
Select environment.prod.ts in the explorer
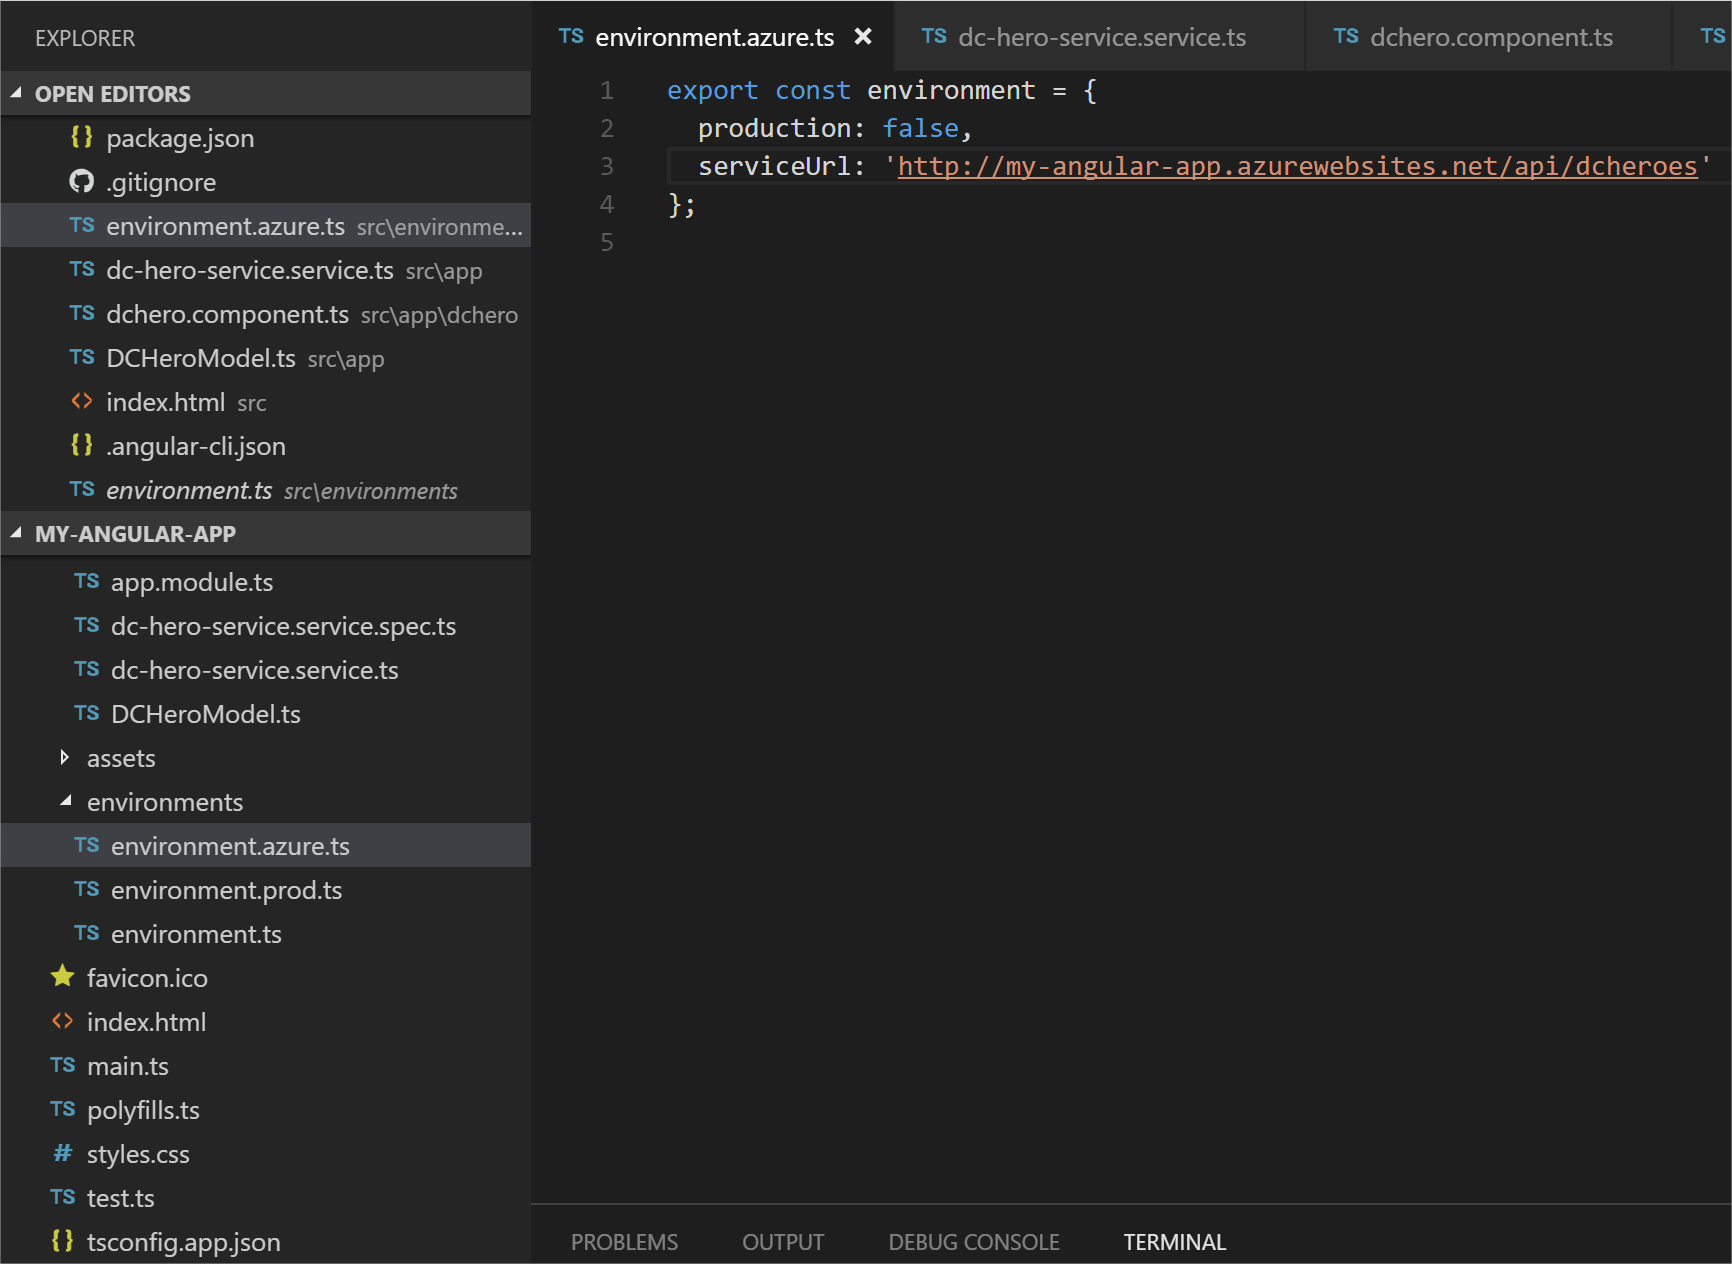[x=226, y=889]
